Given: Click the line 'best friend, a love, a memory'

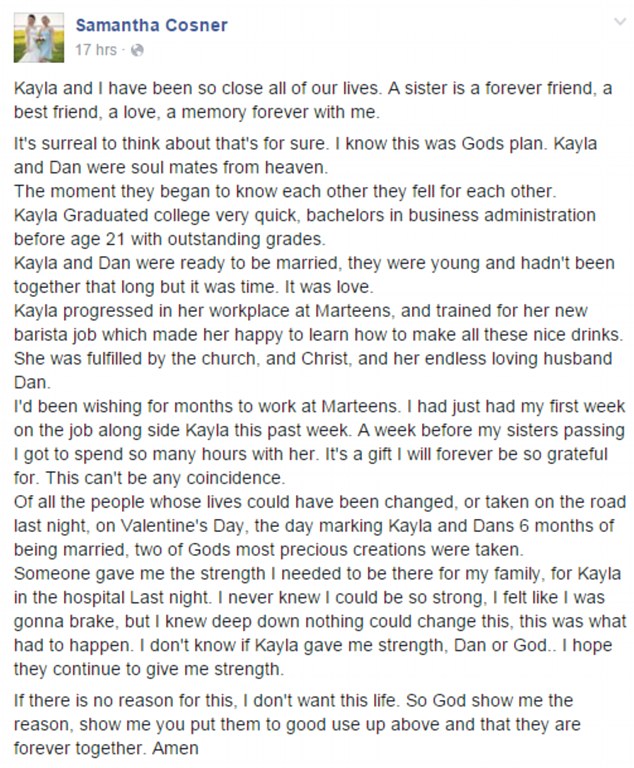Looking at the screenshot, I should (x=197, y=112).
